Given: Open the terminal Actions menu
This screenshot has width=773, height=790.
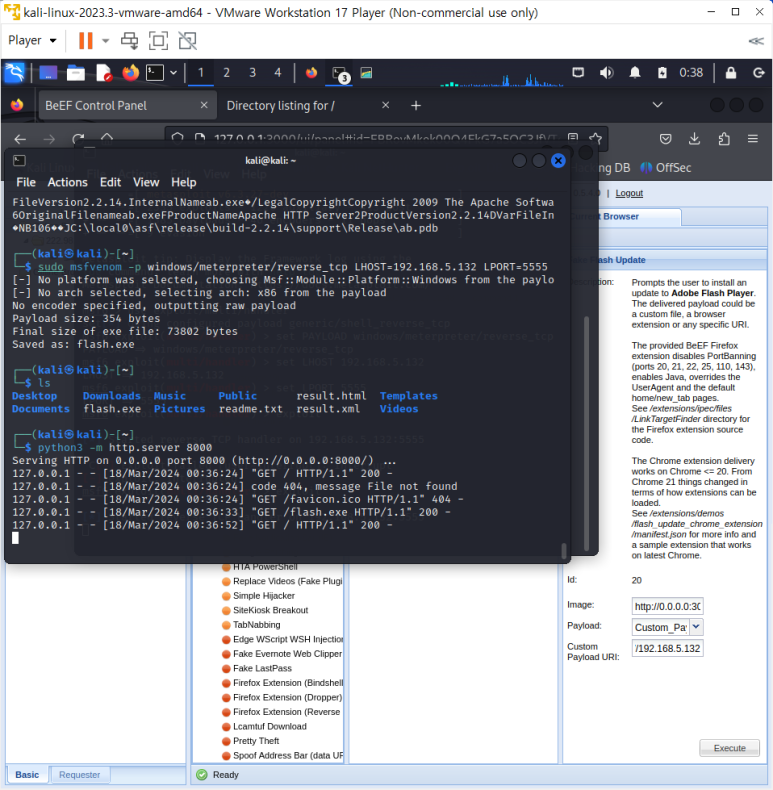Looking at the screenshot, I should coord(68,182).
